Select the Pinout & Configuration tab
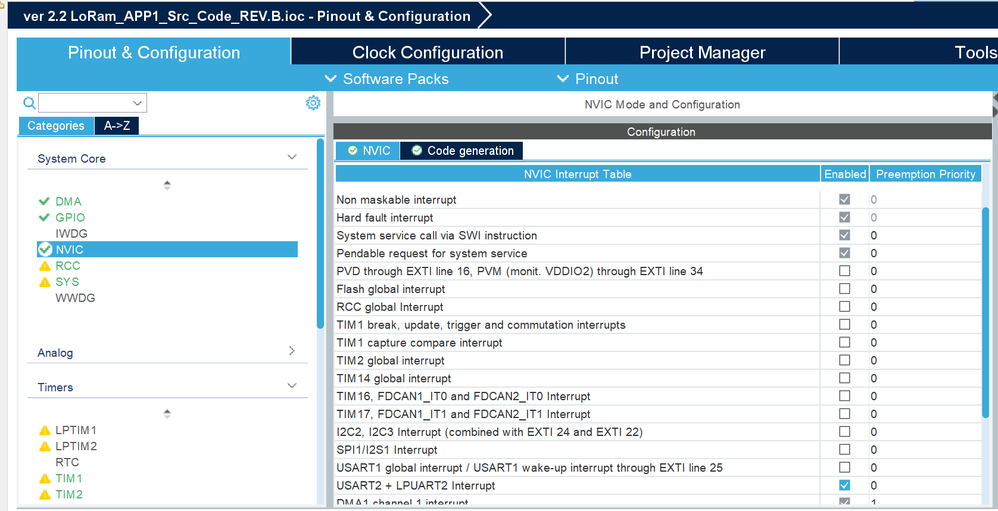The width and height of the screenshot is (998, 511). (153, 52)
